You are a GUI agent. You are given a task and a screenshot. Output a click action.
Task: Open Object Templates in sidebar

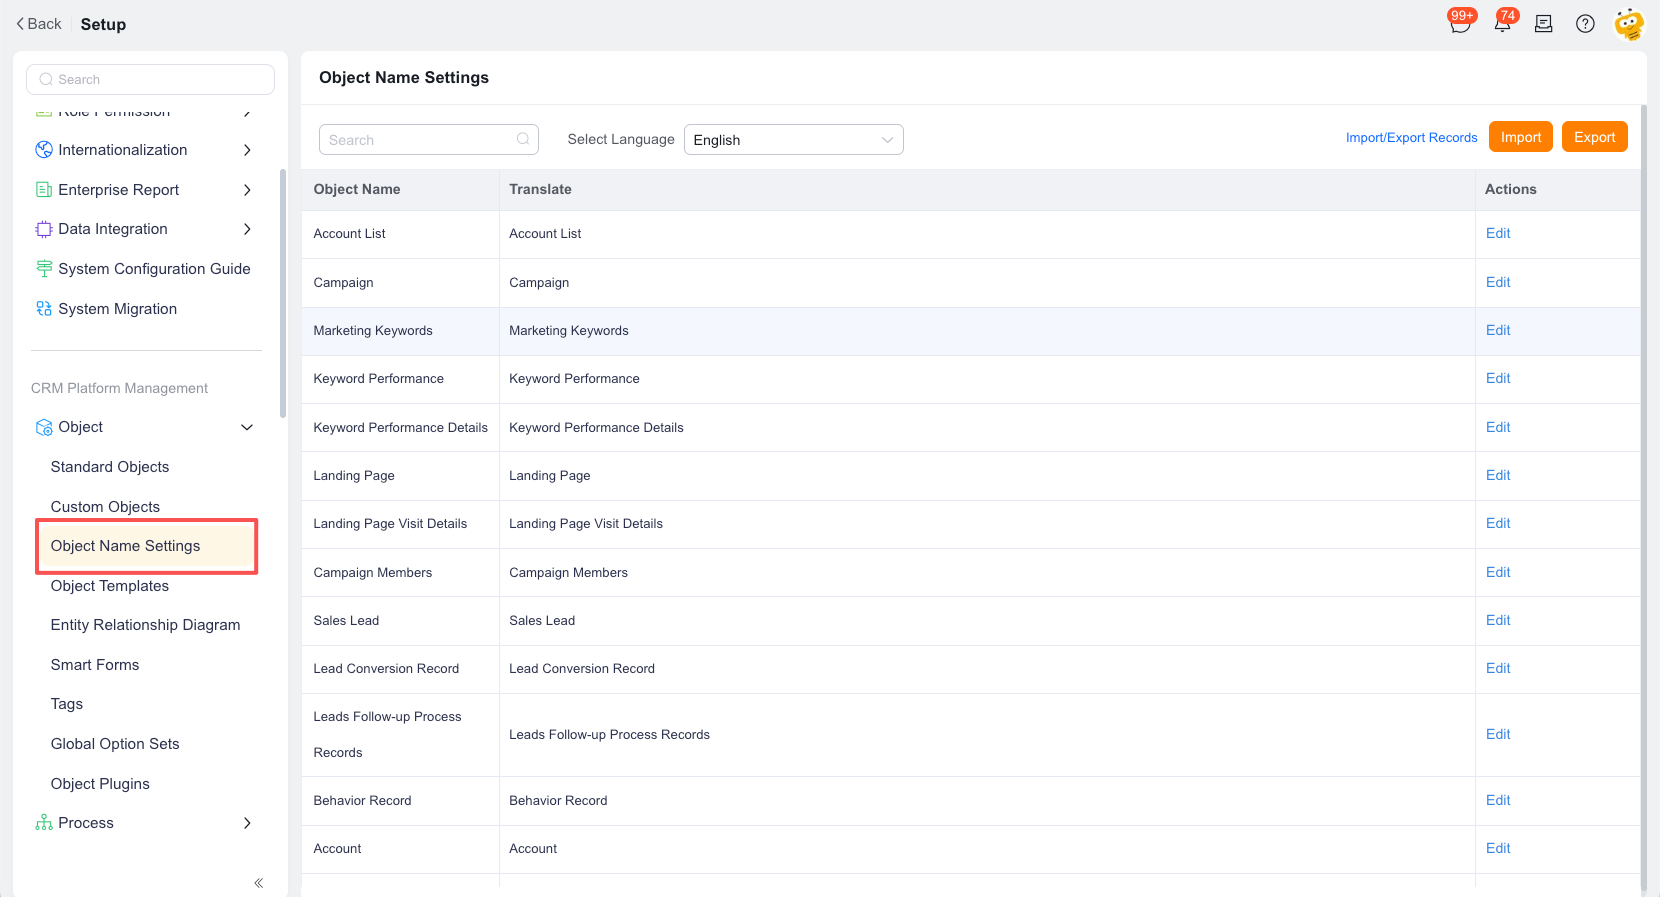110,586
